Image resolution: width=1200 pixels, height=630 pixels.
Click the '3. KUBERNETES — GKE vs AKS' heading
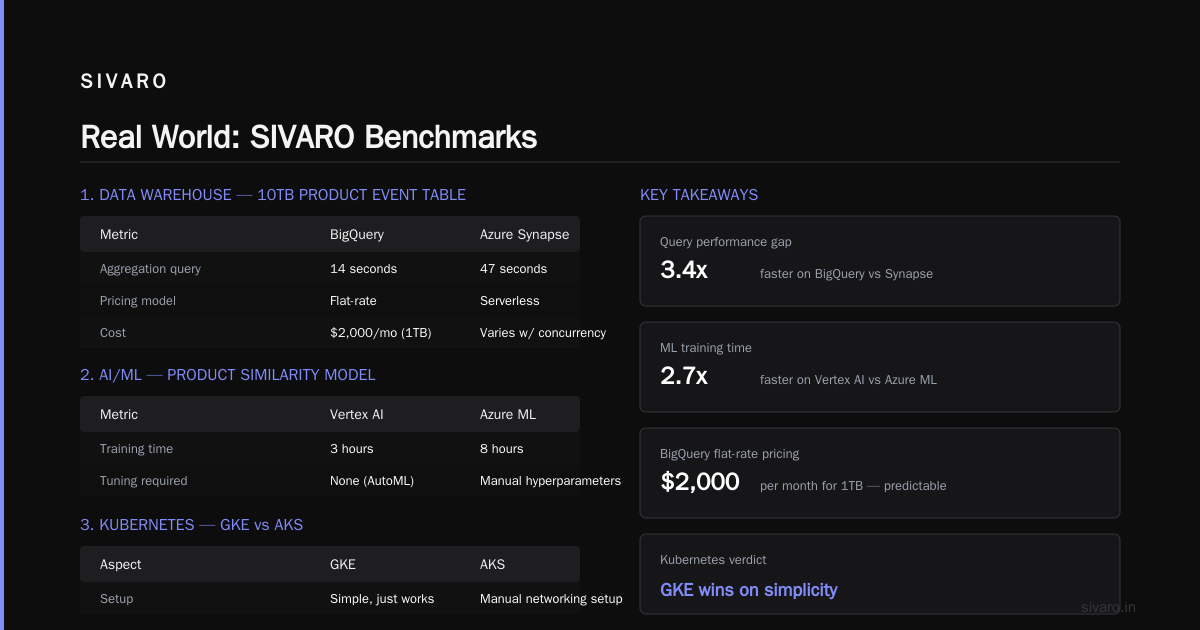191,525
